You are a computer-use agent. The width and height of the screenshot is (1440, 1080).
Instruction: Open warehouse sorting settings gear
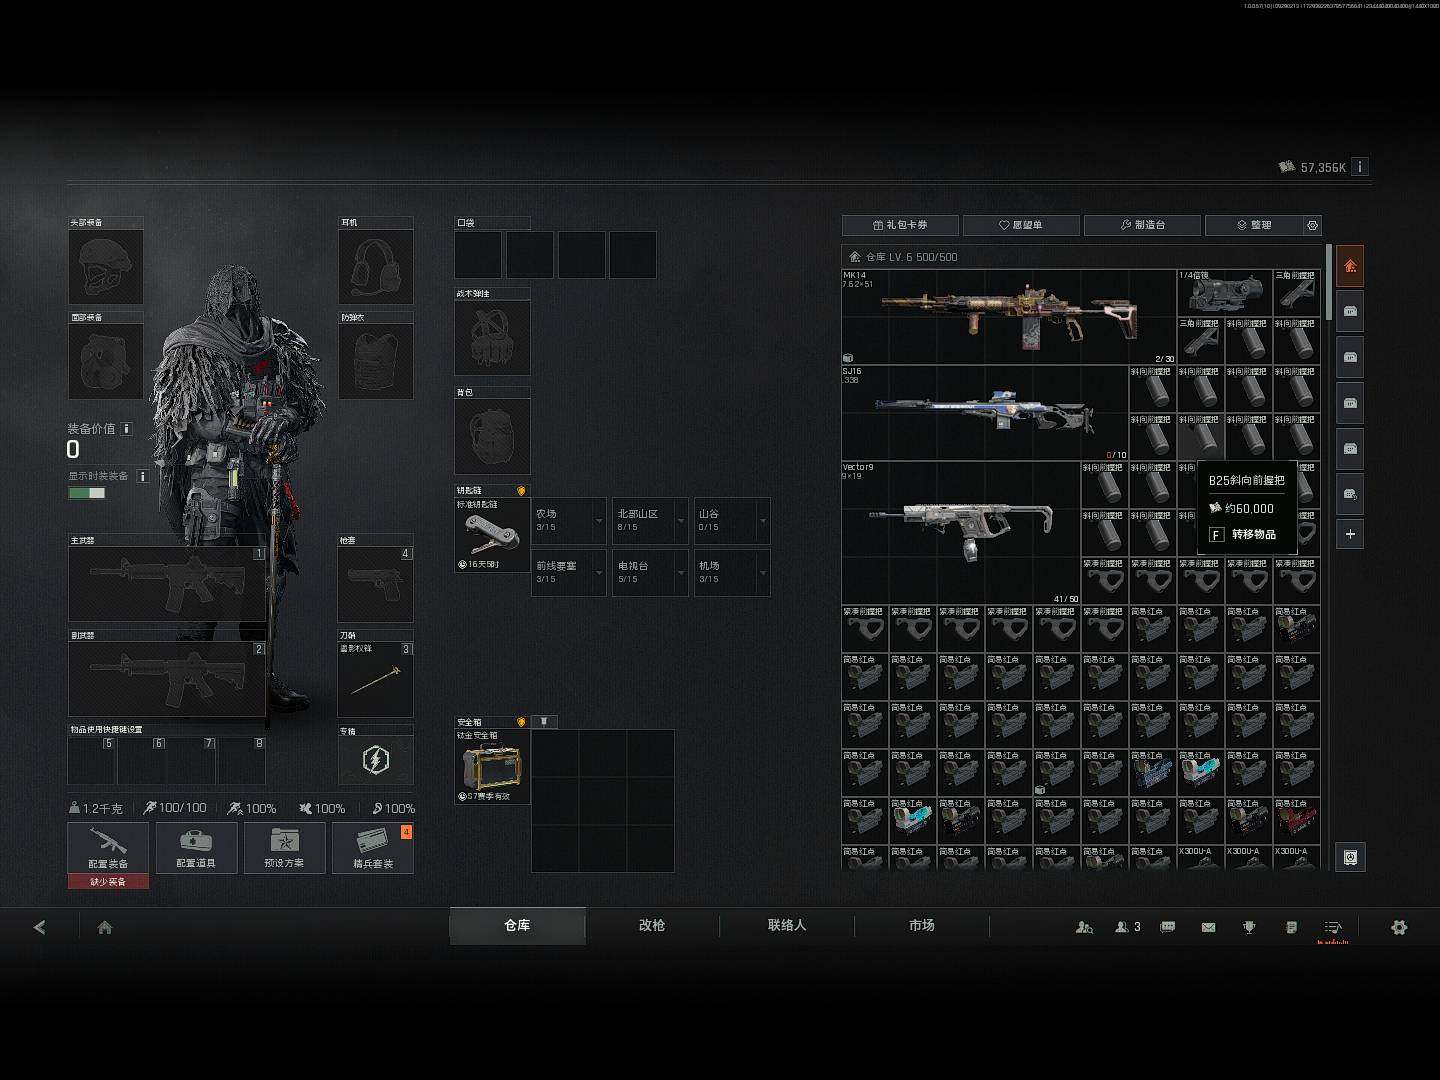tap(1313, 225)
